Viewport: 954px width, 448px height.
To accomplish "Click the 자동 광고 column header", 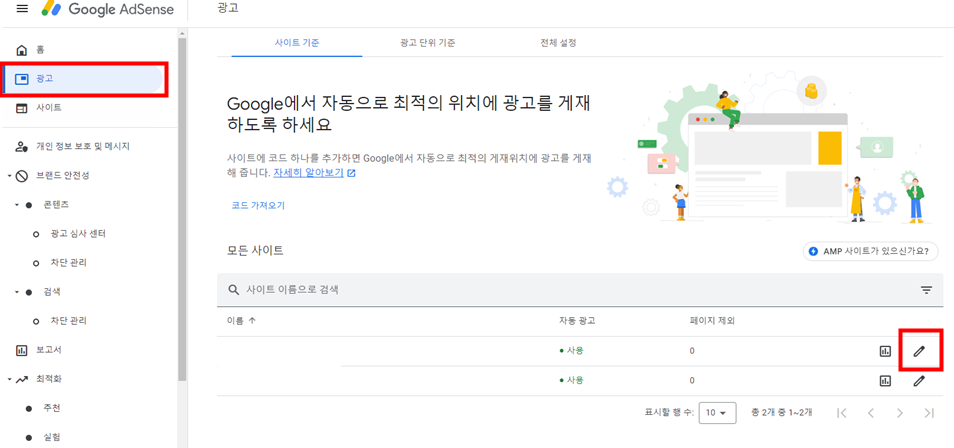I will pos(577,321).
